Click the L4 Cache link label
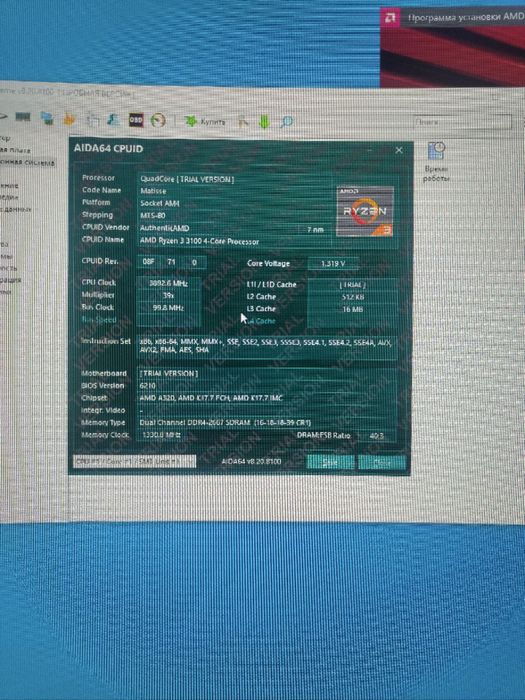Screen dimensions: 525x700 pyautogui.click(x=261, y=321)
